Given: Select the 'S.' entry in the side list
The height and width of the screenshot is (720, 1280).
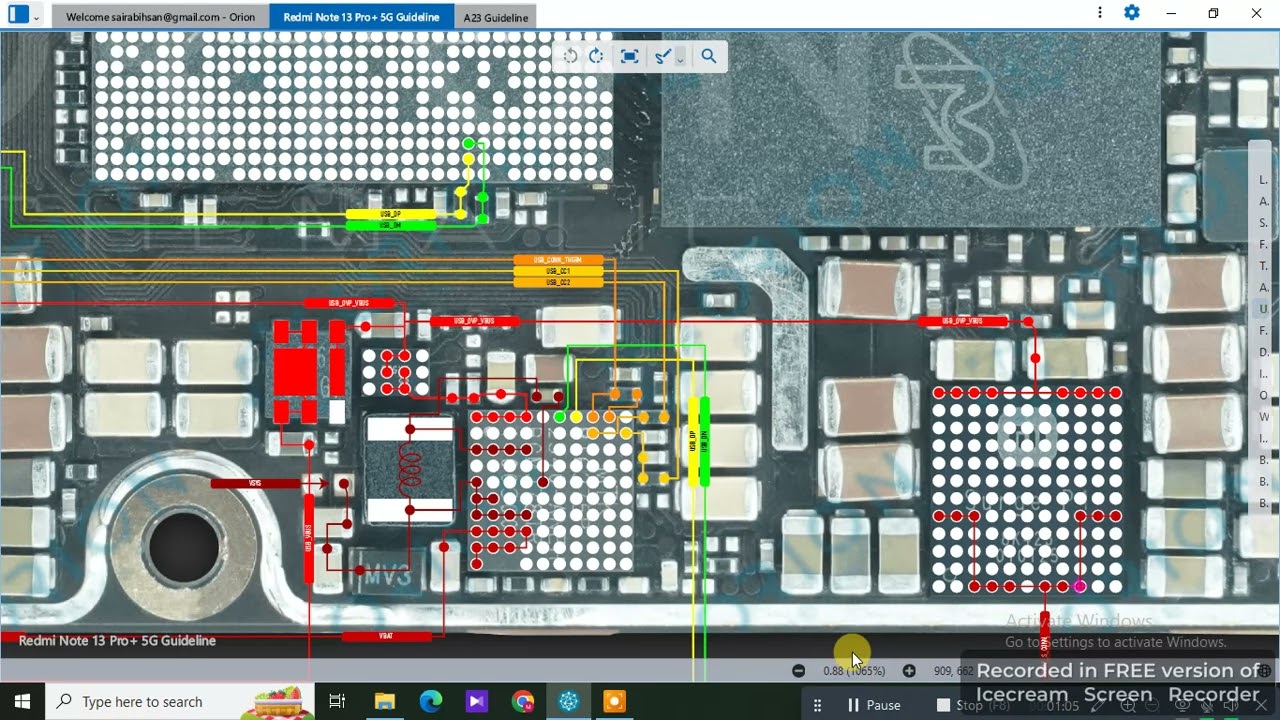Looking at the screenshot, I should coord(1264,223).
